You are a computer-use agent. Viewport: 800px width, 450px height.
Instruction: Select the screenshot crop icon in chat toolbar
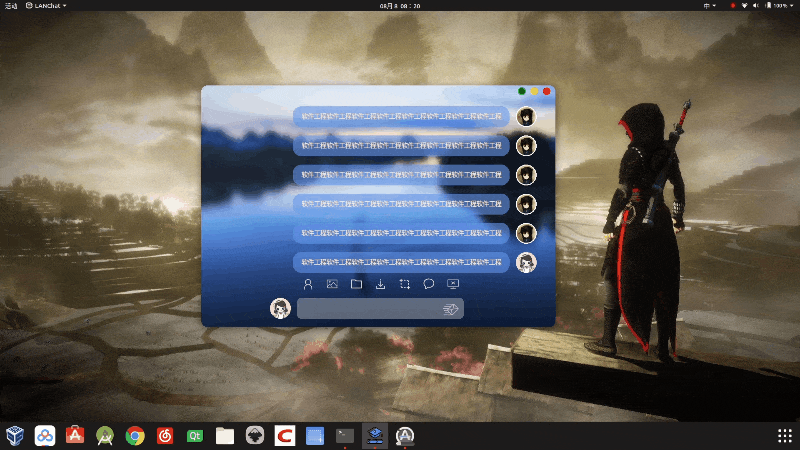405,284
